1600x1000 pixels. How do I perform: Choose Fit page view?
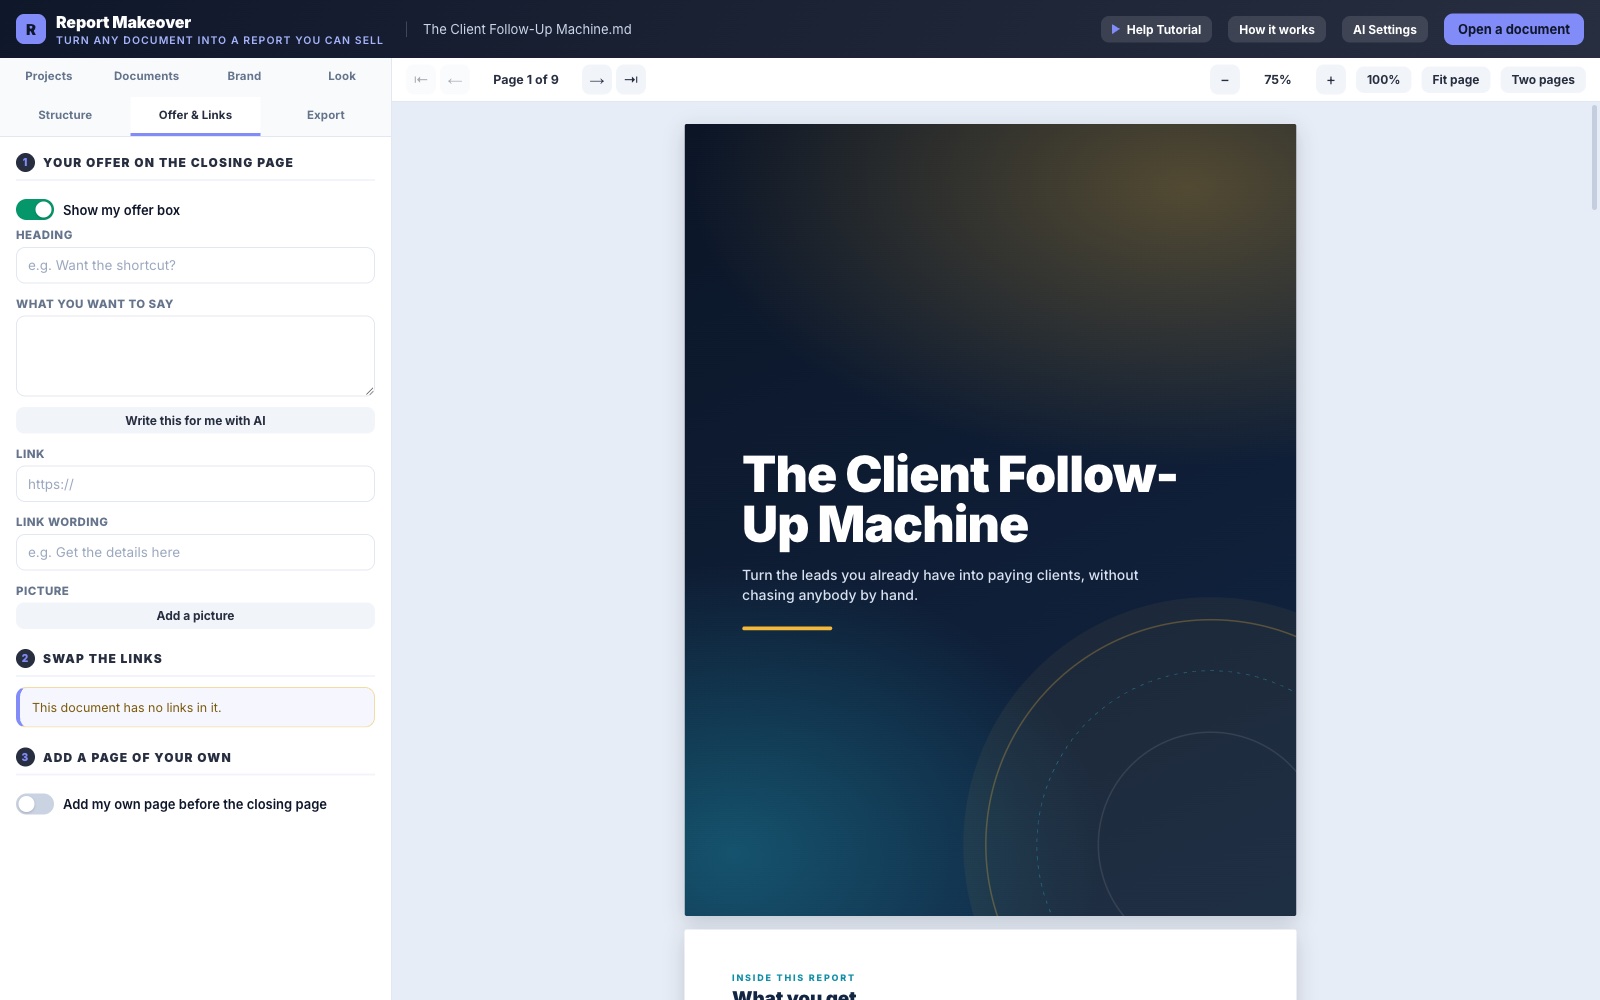pyautogui.click(x=1456, y=80)
